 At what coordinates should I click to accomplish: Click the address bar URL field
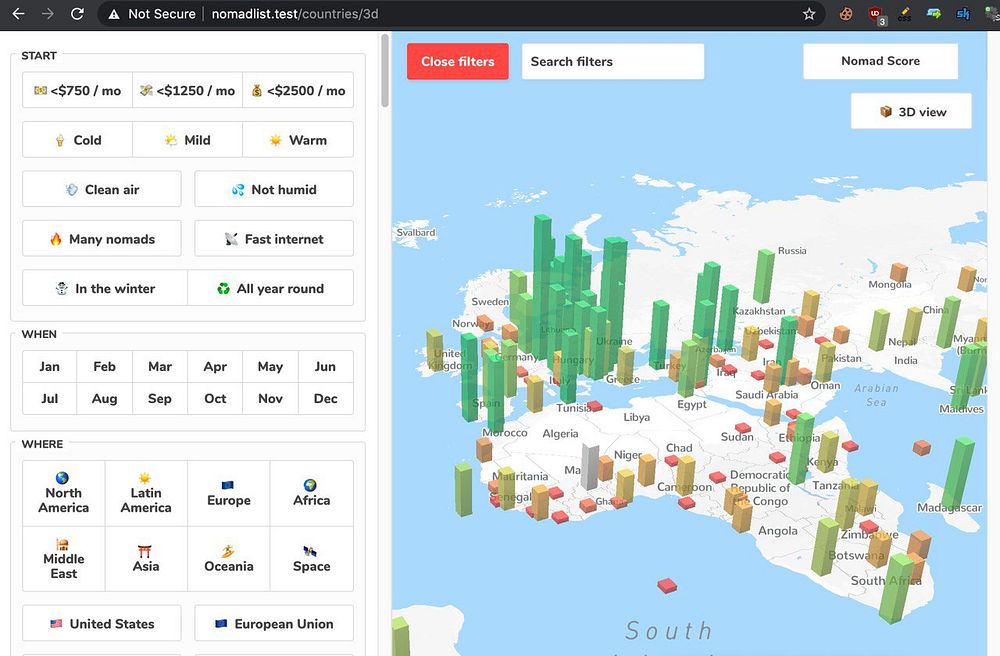tap(462, 13)
